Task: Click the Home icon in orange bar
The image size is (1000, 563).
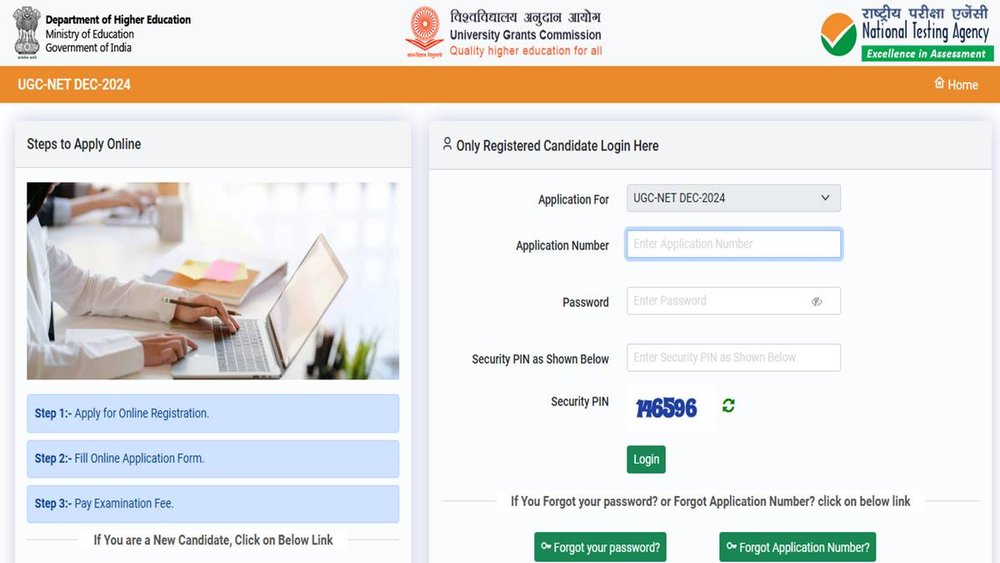Action: click(939, 83)
